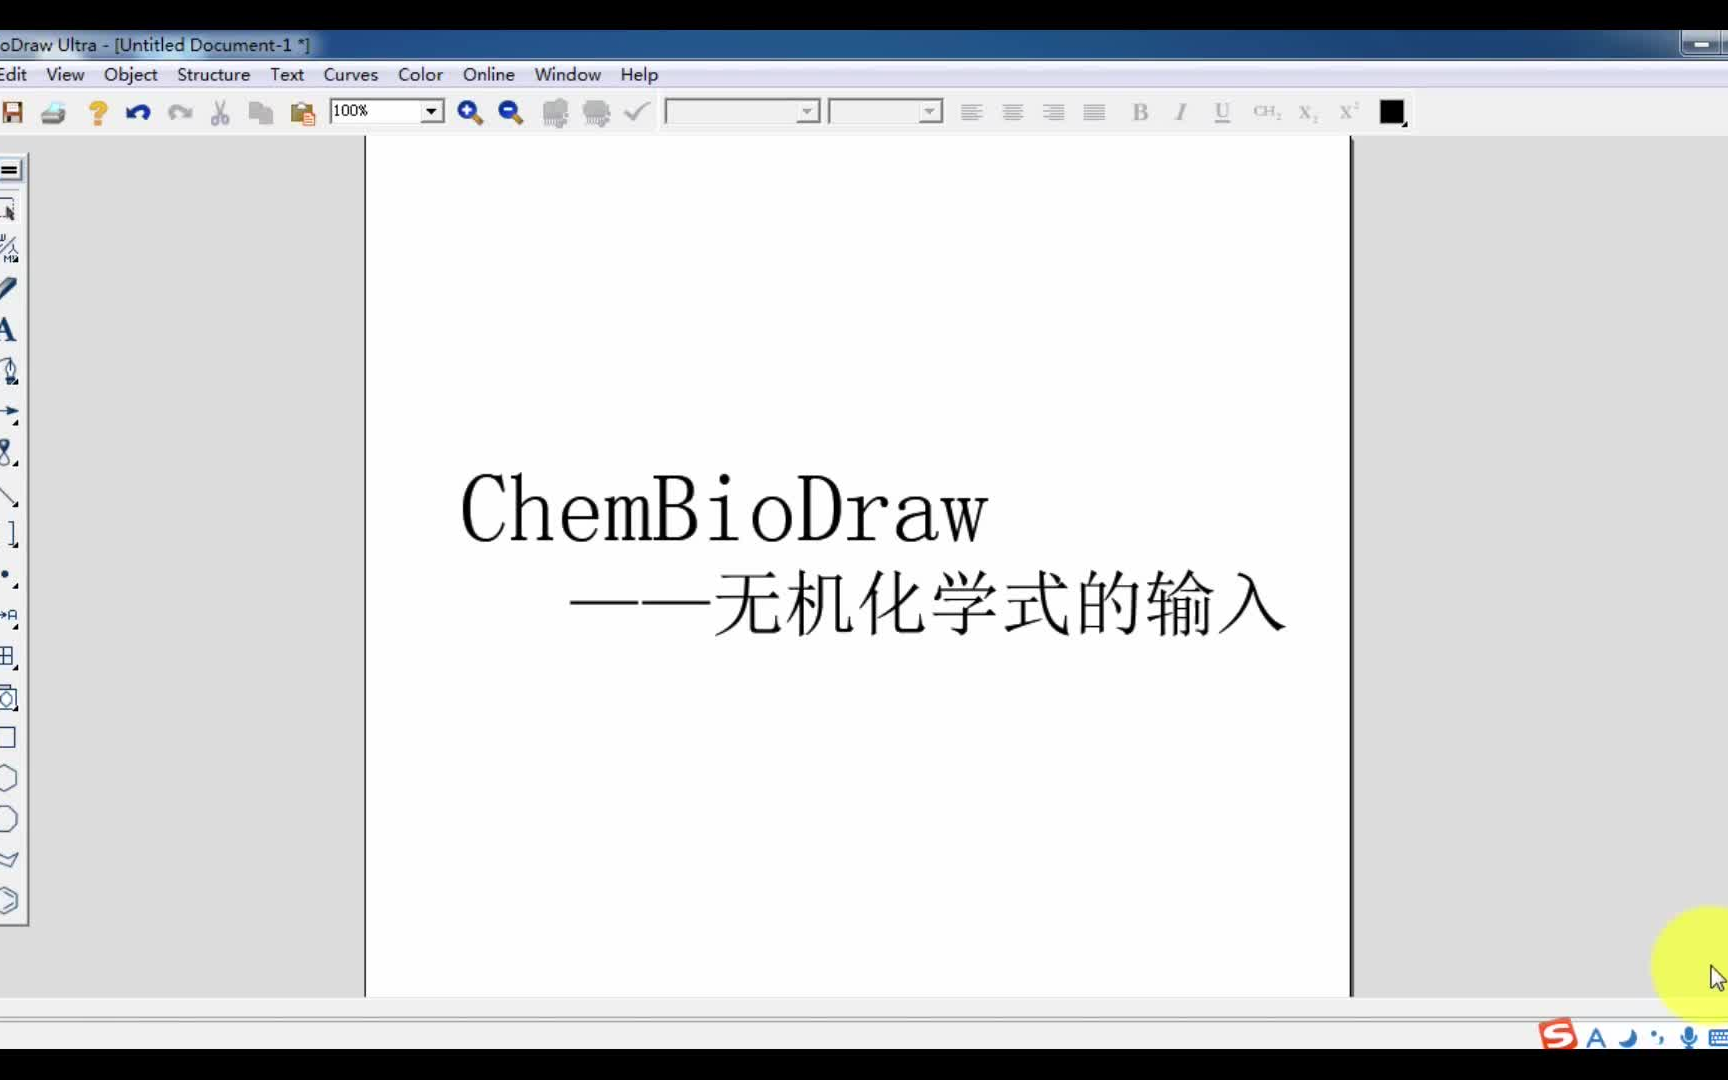The width and height of the screenshot is (1728, 1080).
Task: Undo the last action
Action: (138, 112)
